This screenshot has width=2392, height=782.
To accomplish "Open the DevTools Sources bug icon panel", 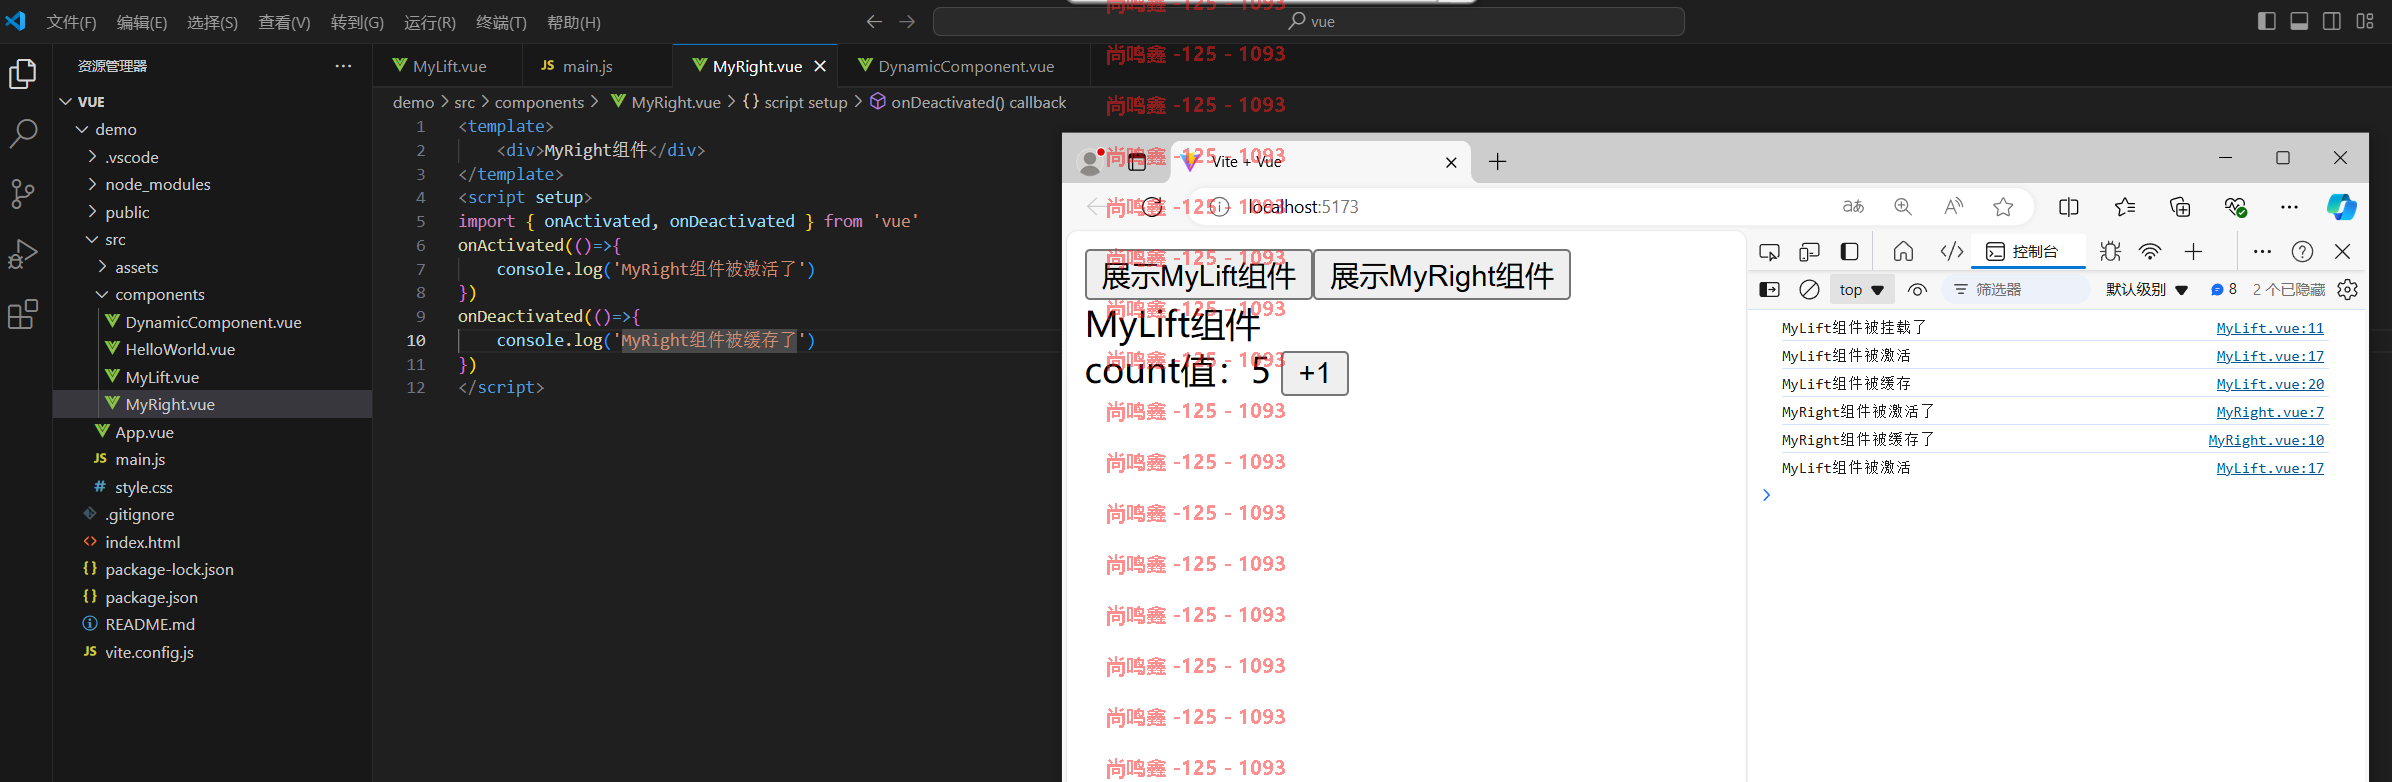I will 2110,251.
